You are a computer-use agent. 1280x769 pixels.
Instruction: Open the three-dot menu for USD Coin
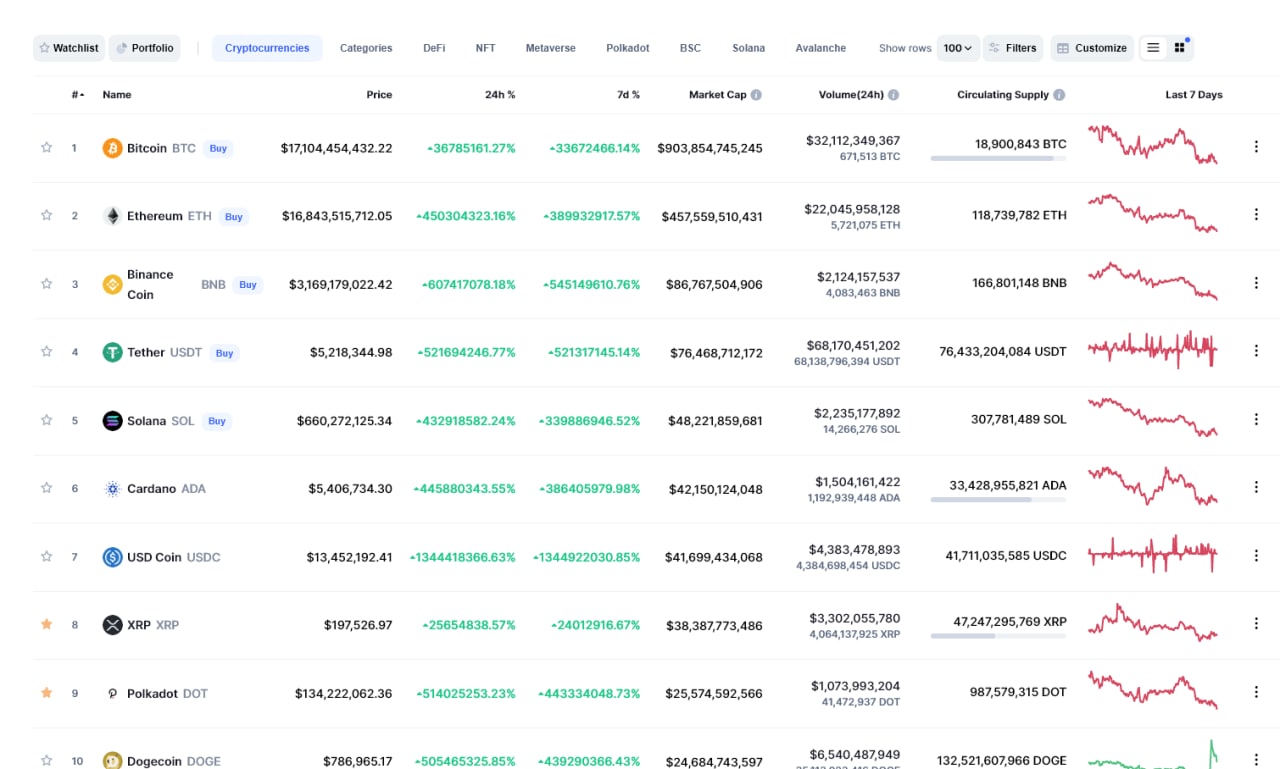(1256, 555)
